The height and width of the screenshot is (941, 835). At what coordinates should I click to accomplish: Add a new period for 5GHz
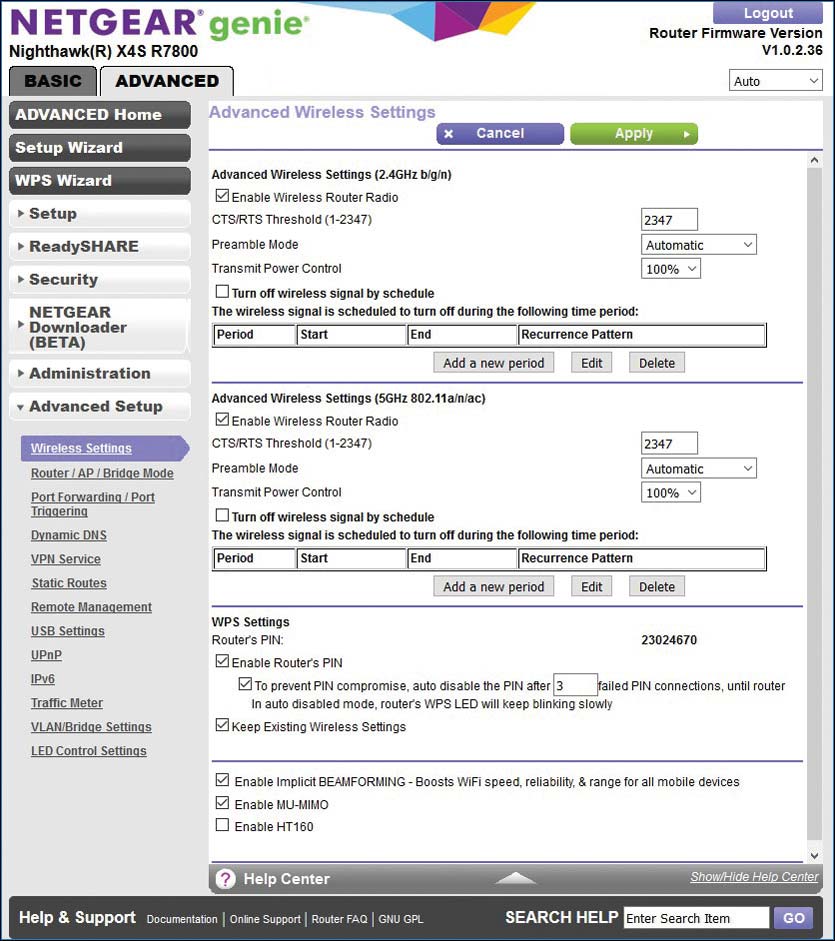tap(493, 587)
